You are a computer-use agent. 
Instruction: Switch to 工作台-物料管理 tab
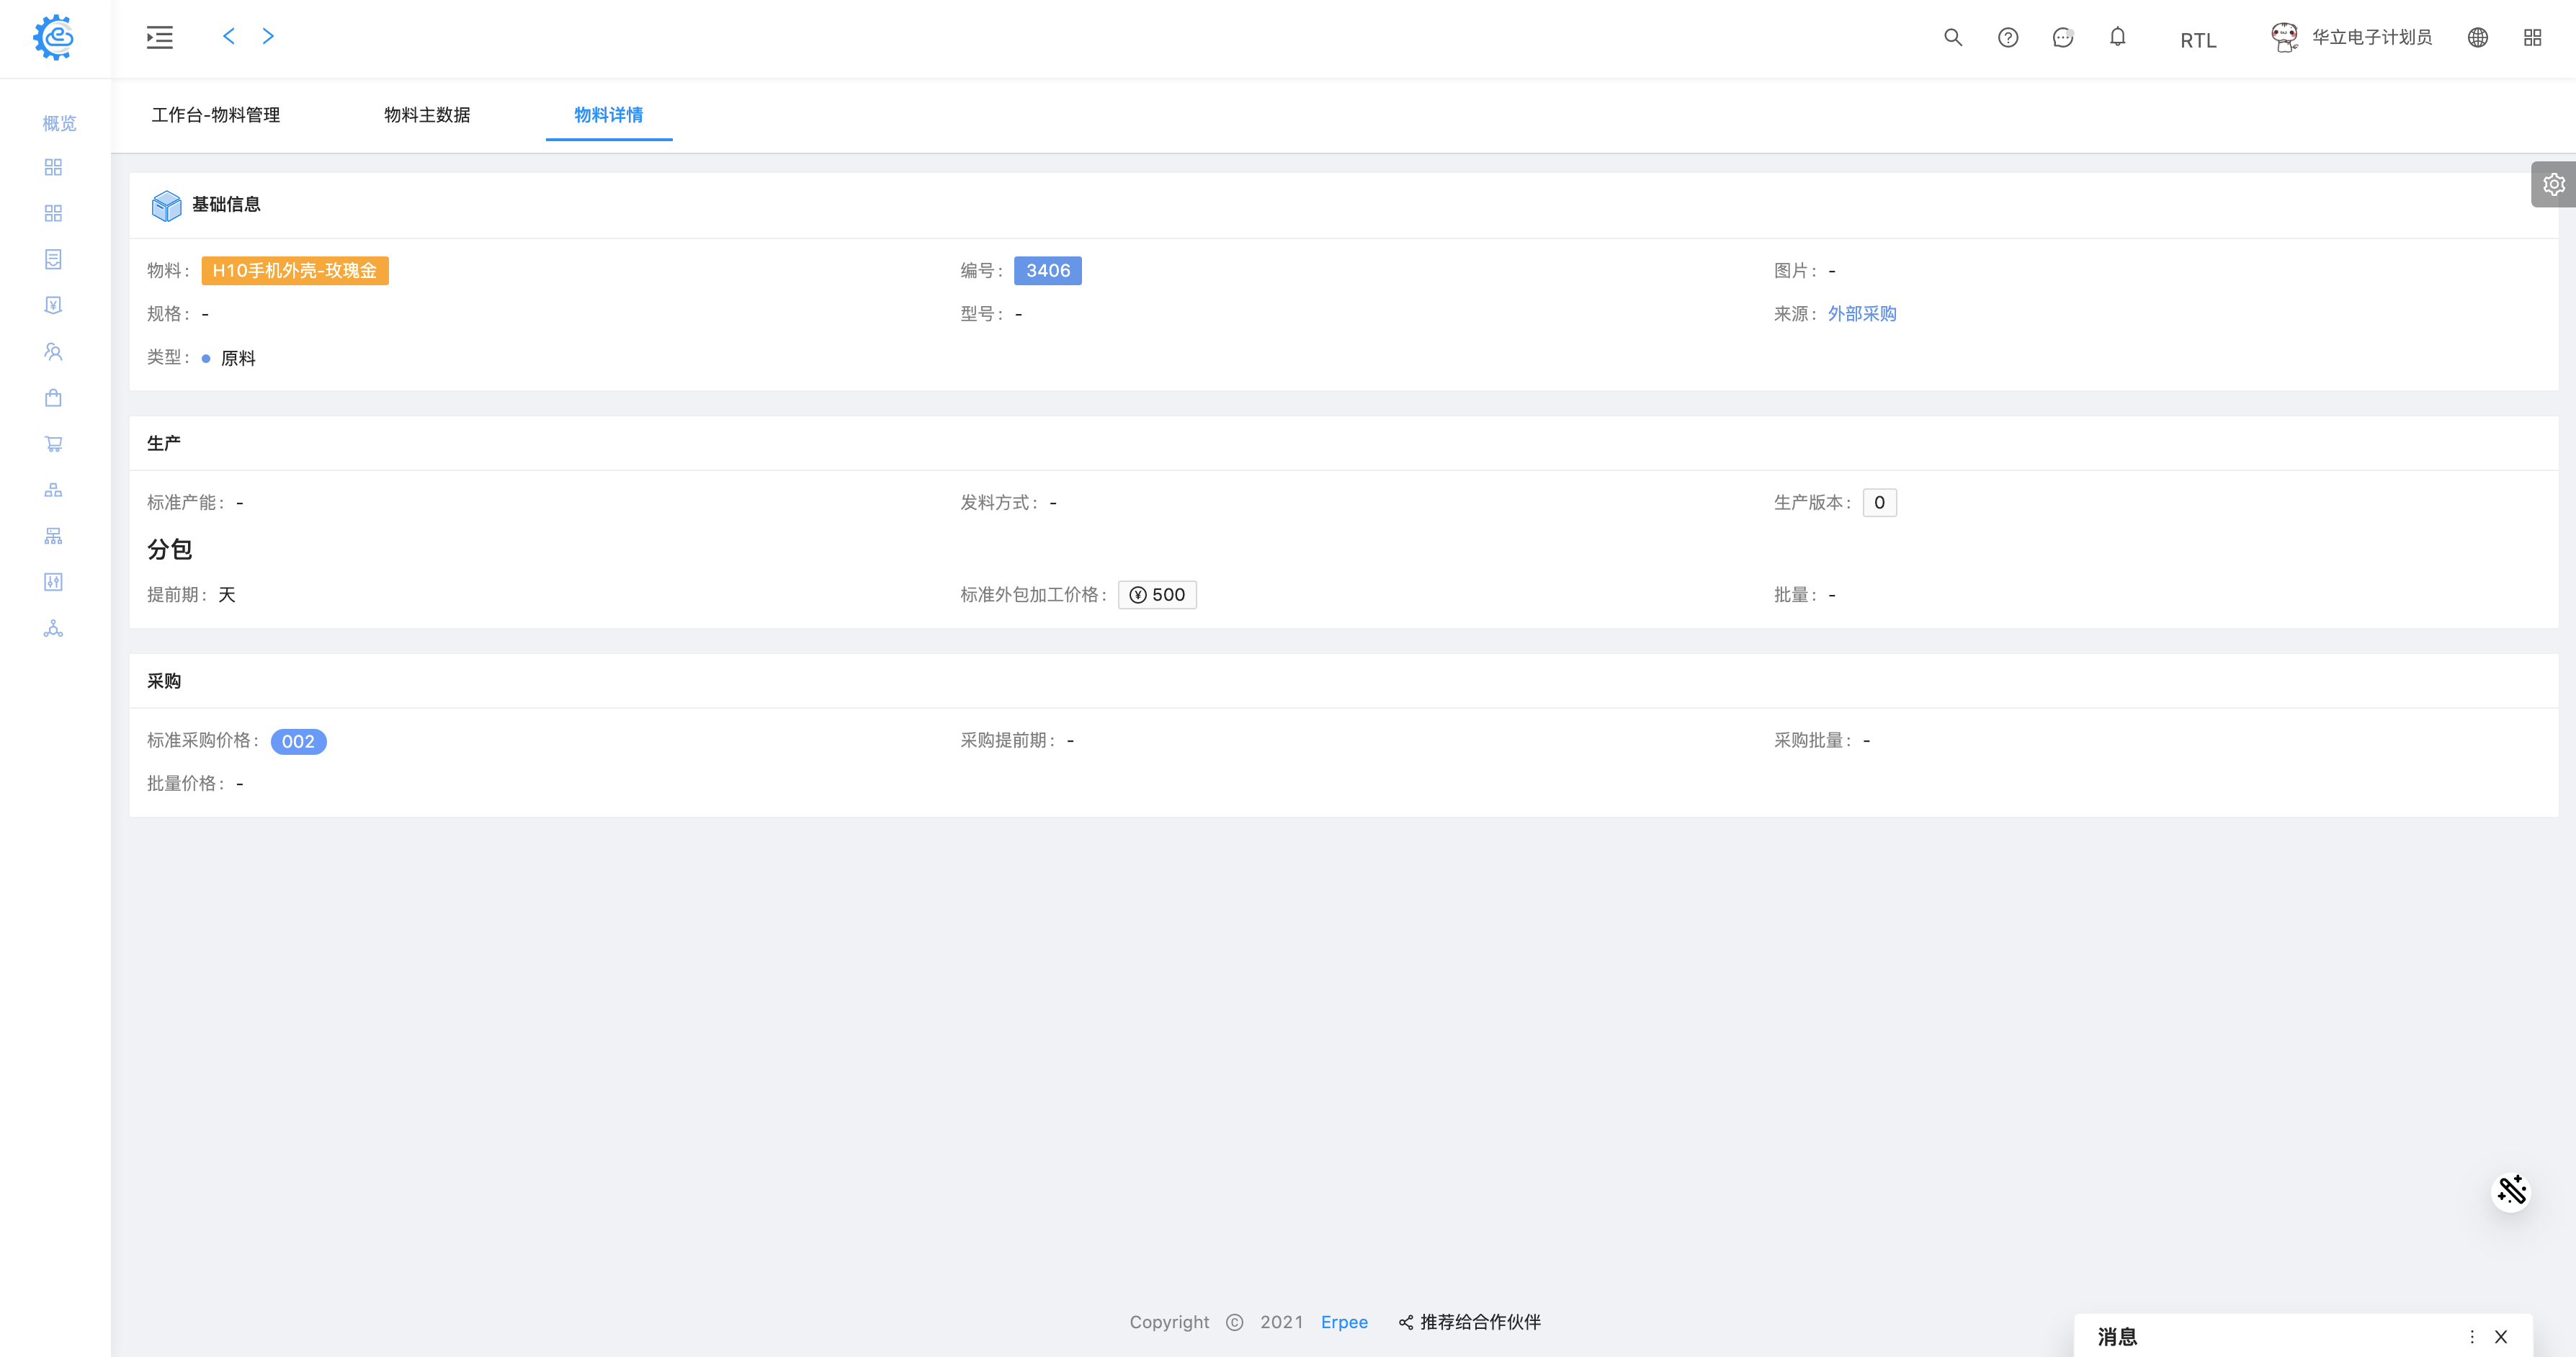215,115
